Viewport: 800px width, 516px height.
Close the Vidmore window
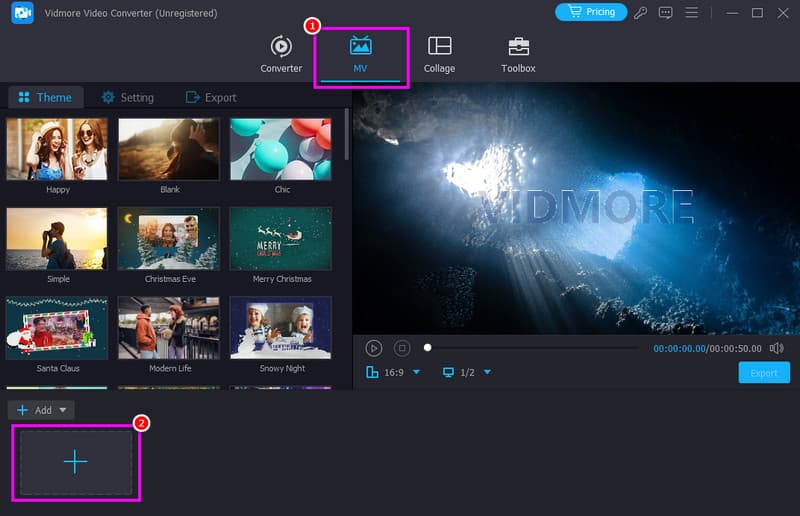(x=783, y=13)
